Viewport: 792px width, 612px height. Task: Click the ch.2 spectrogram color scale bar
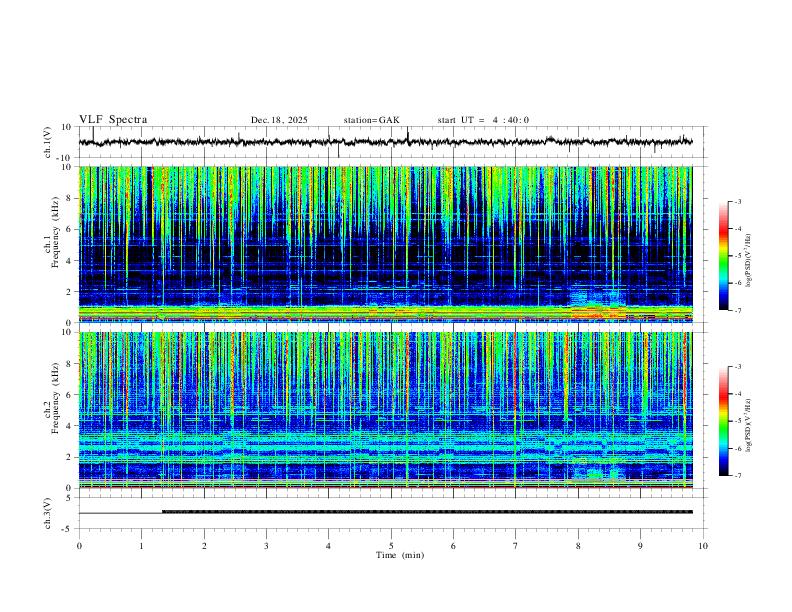click(x=723, y=421)
